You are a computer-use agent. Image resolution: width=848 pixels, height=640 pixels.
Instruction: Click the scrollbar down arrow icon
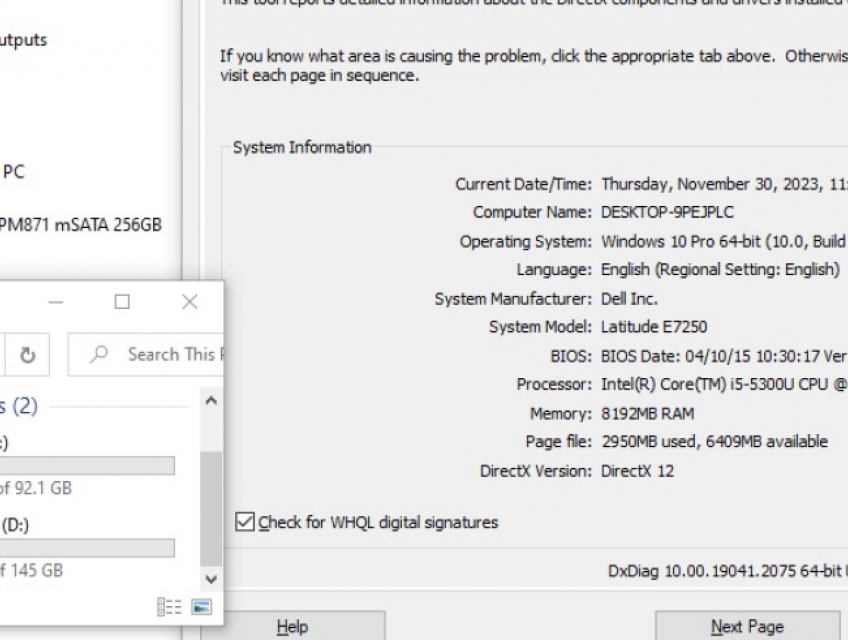[210, 579]
